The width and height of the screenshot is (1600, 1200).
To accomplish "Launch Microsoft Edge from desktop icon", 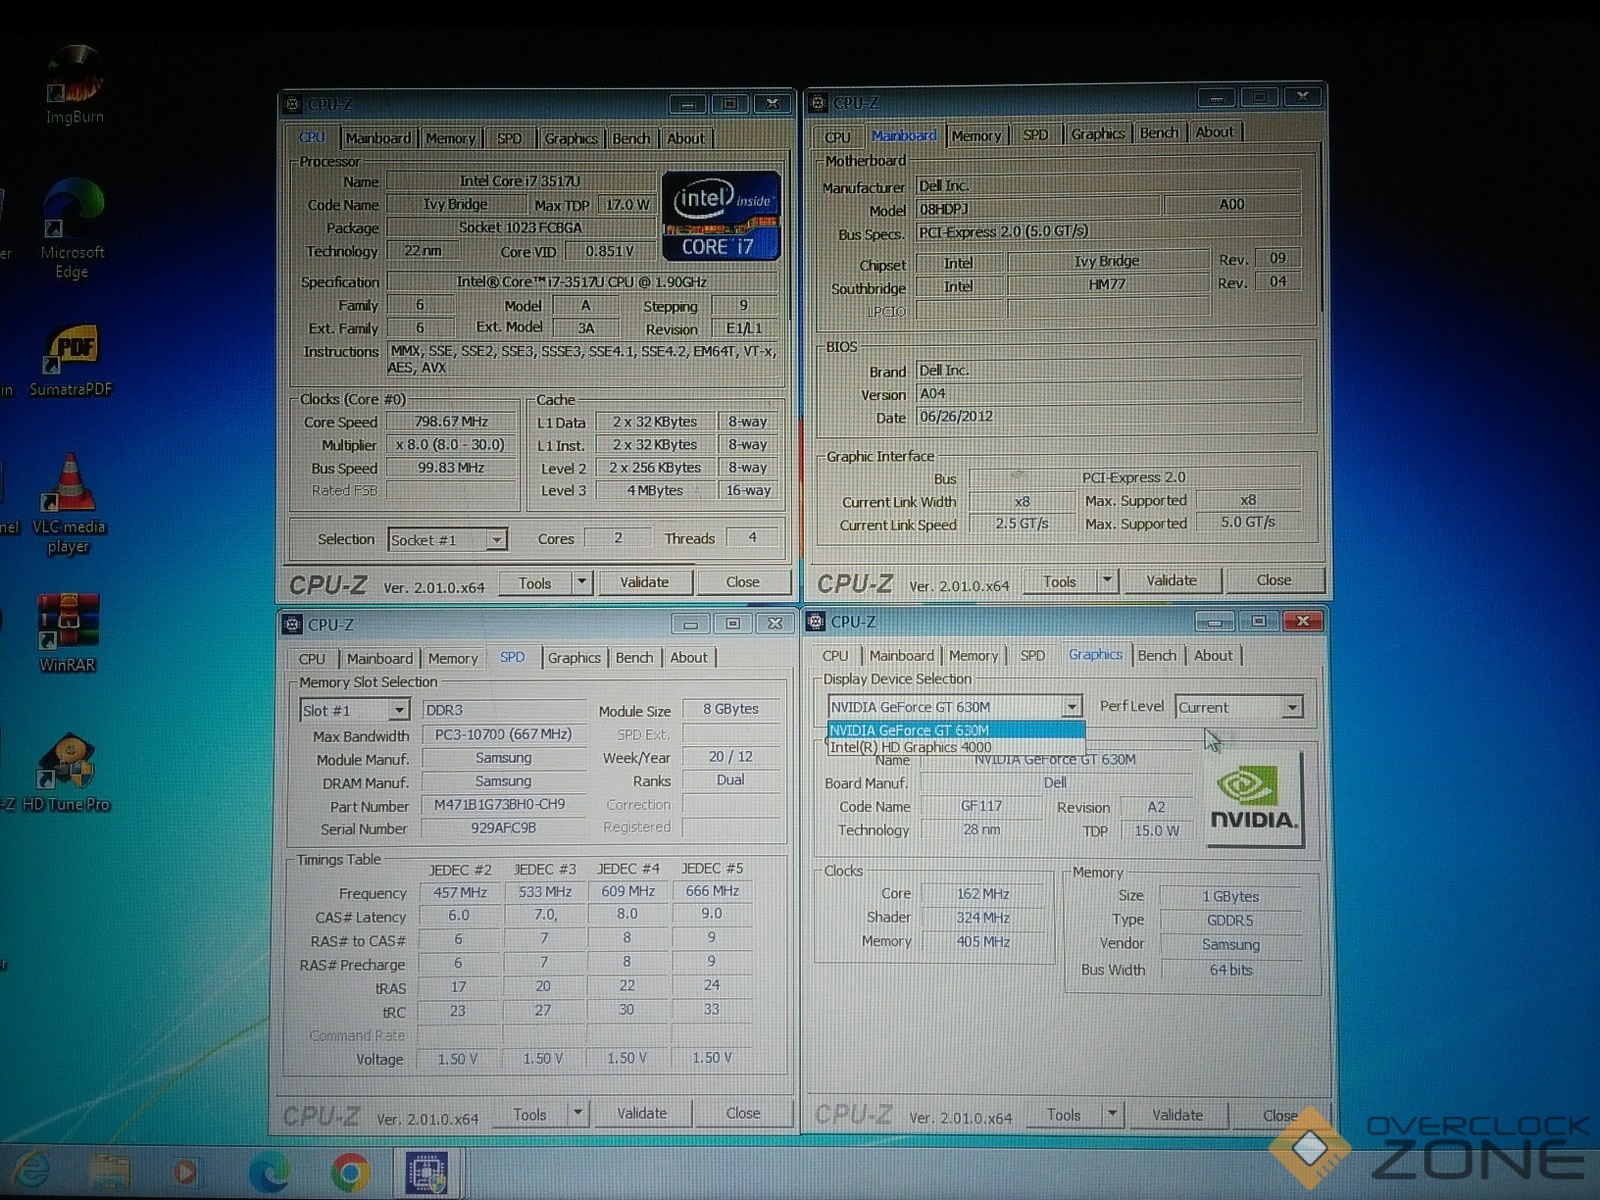I will point(72,228).
